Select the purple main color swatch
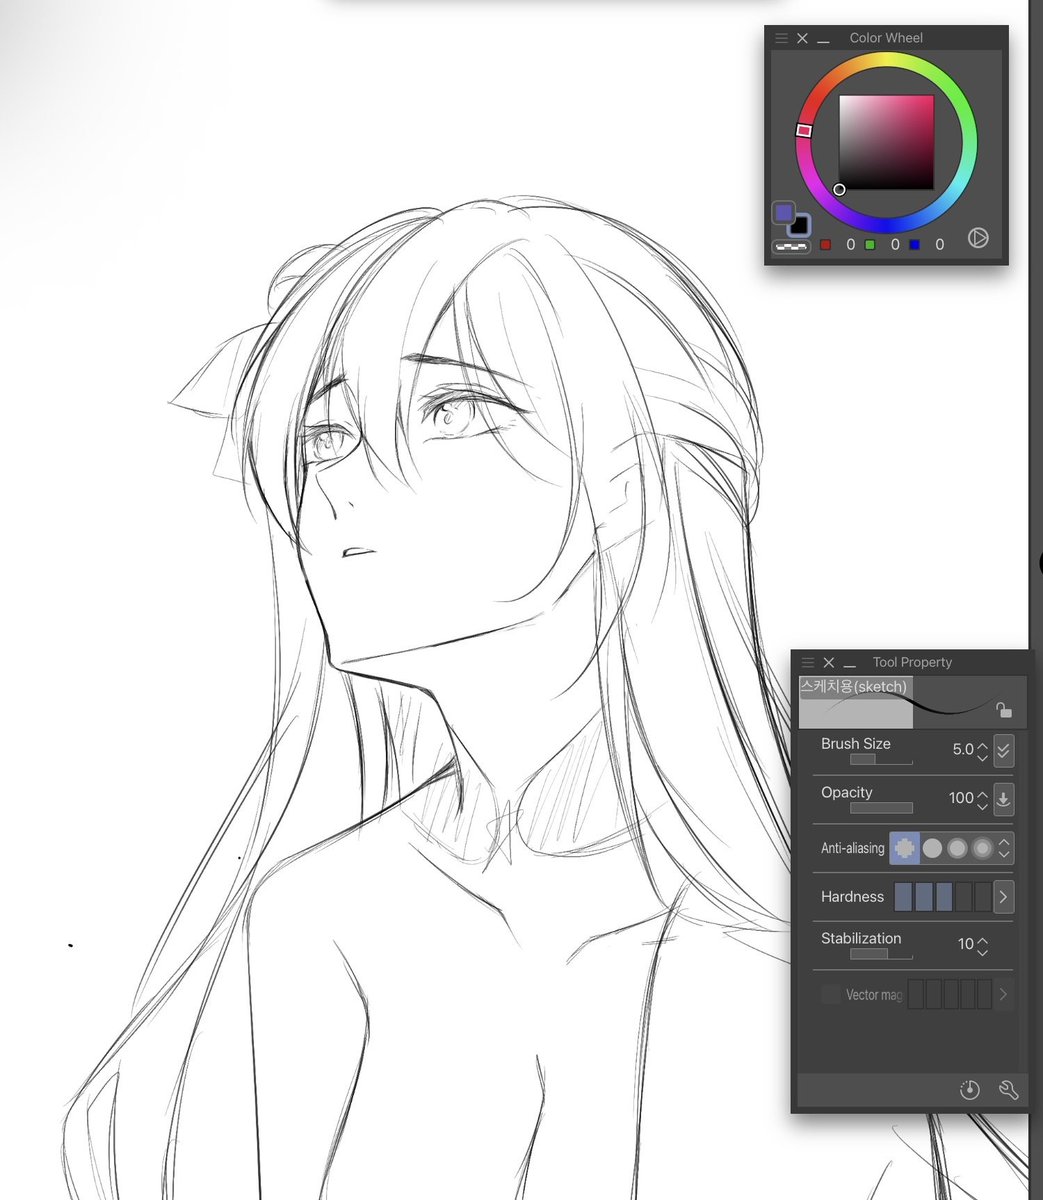This screenshot has height=1200, width=1043. (x=784, y=212)
